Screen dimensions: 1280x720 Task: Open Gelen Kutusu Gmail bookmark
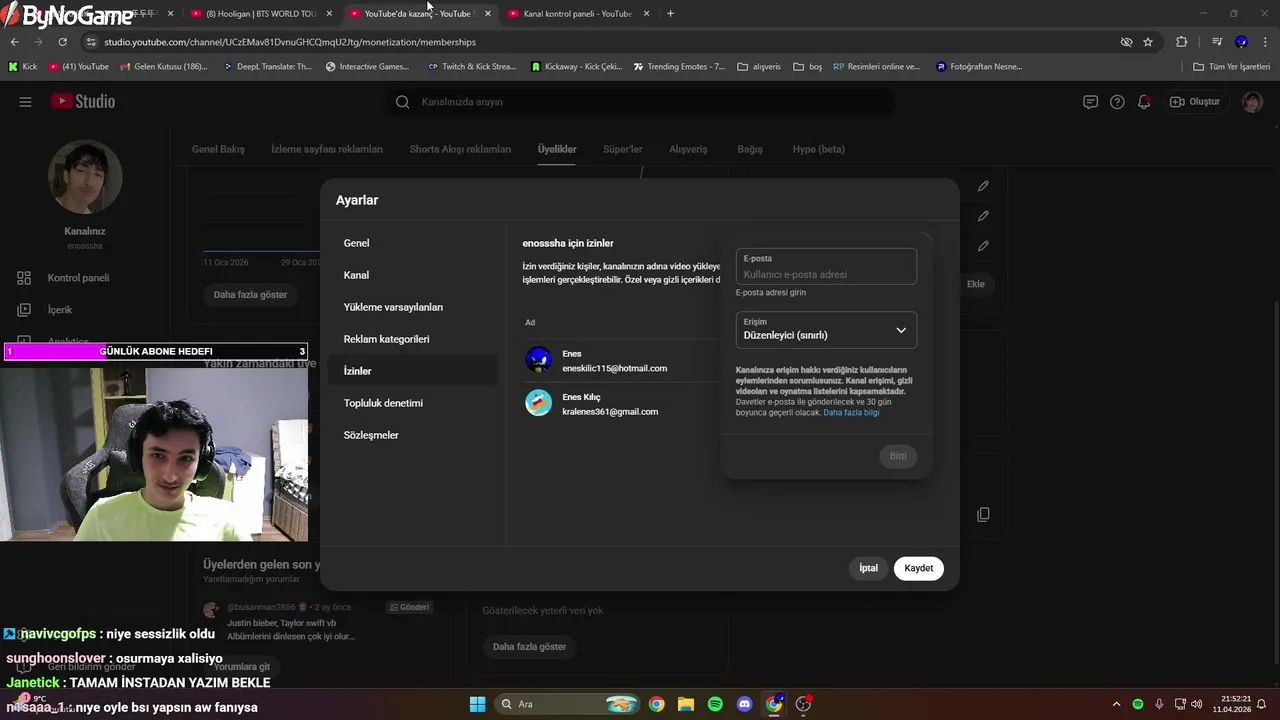pos(164,67)
